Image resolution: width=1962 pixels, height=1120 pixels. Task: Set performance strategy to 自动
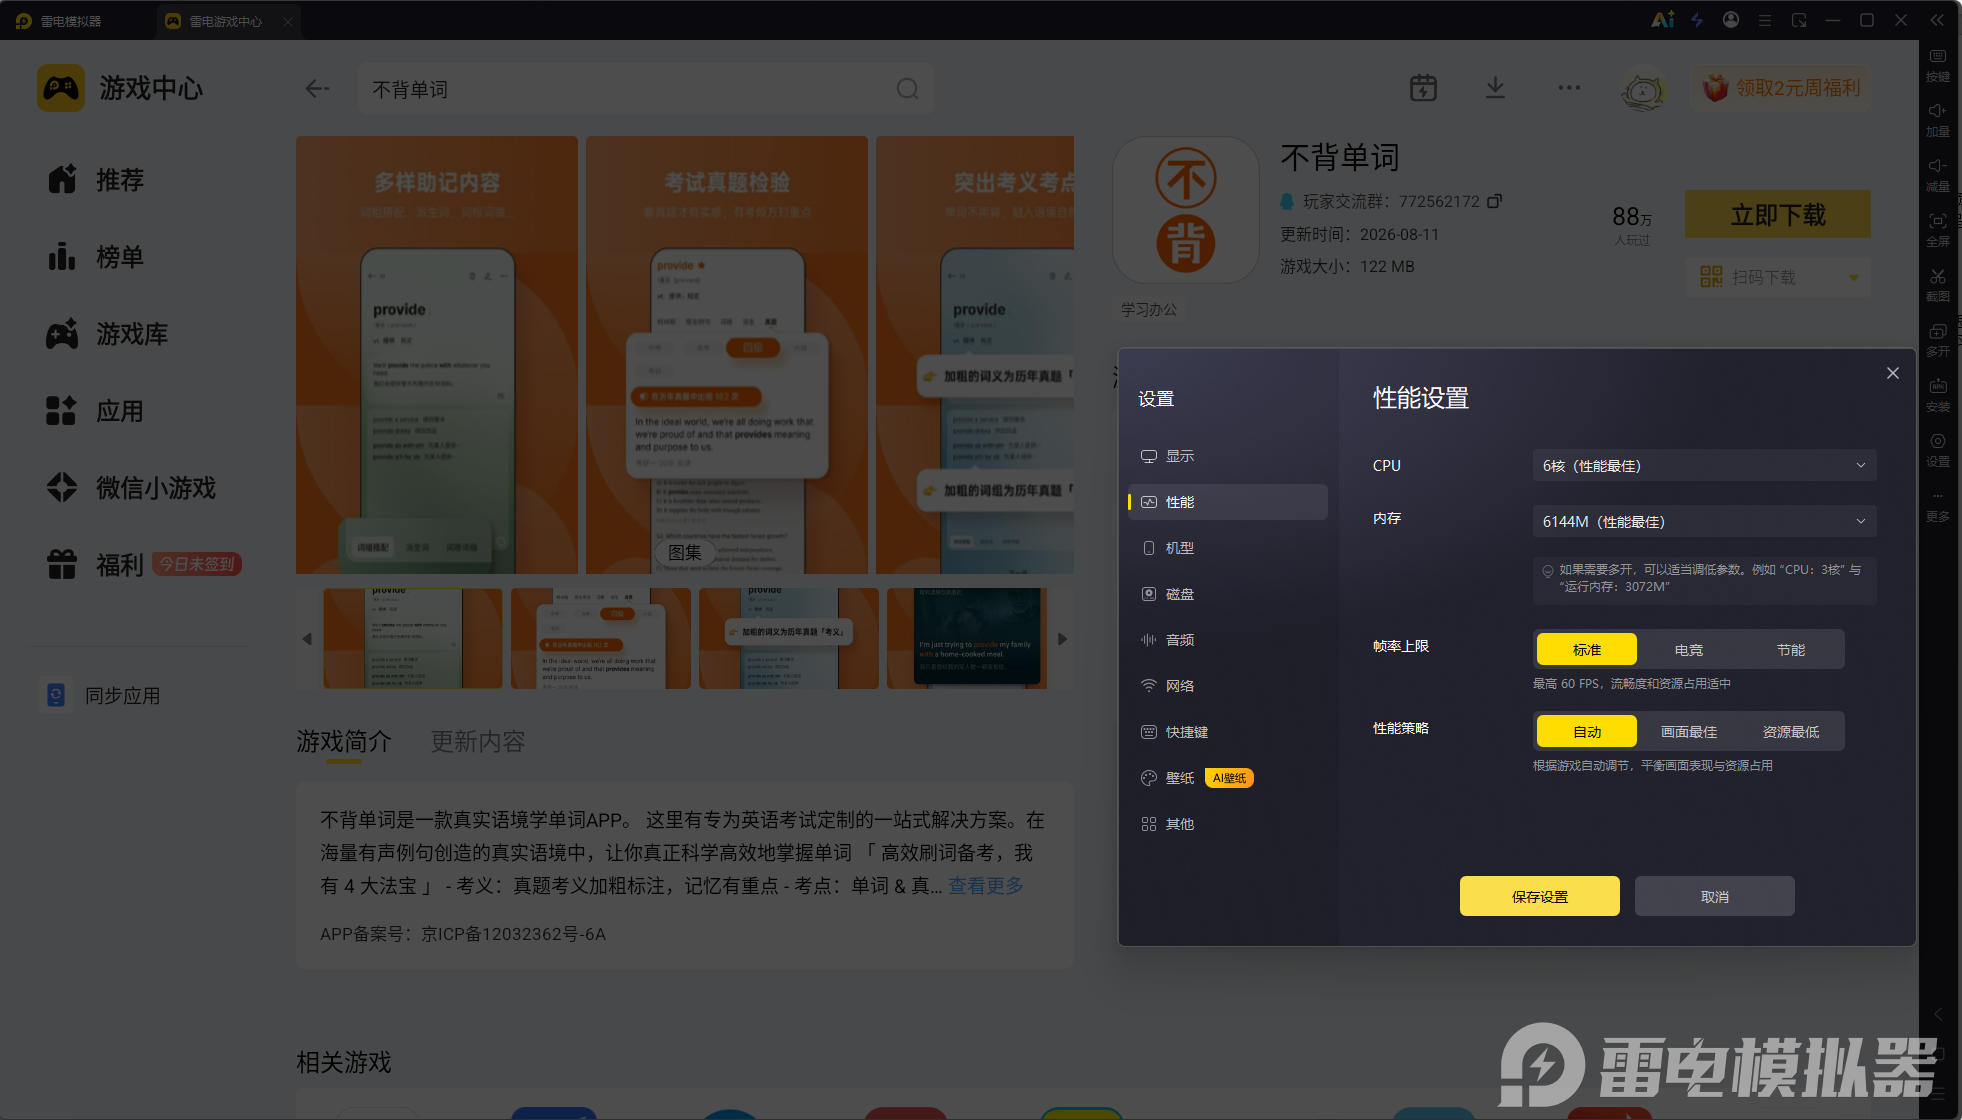point(1587,732)
